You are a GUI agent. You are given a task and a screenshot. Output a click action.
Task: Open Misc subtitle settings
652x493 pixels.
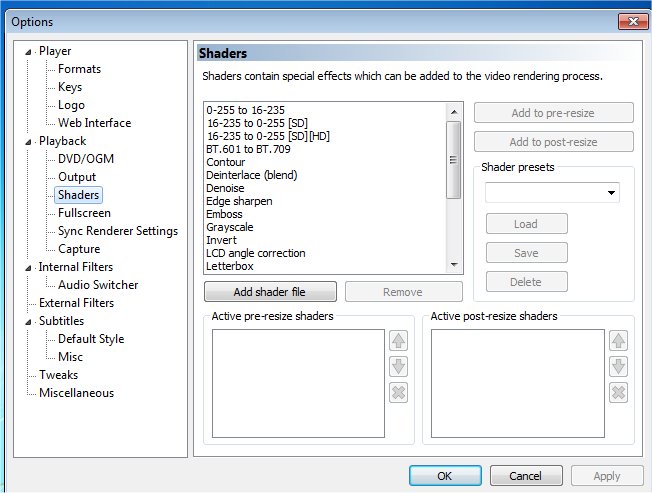click(70, 357)
